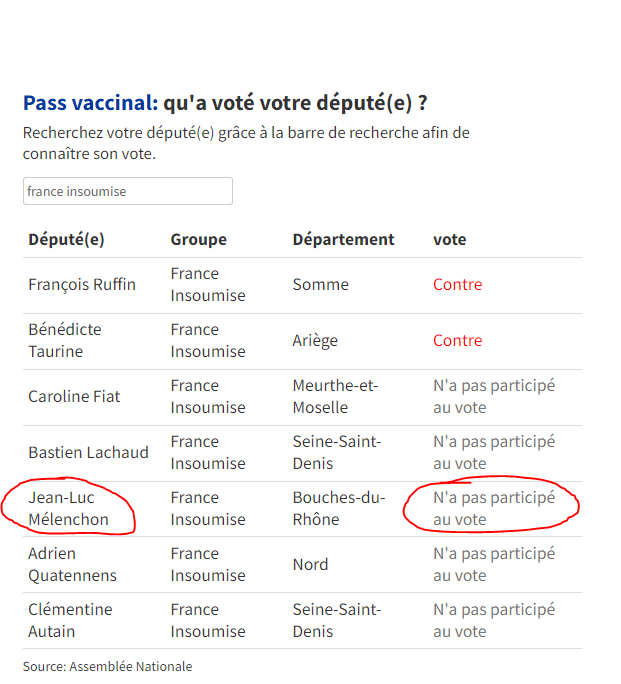Select the circled Jean-Luc Mélenchon name

pyautogui.click(x=68, y=509)
